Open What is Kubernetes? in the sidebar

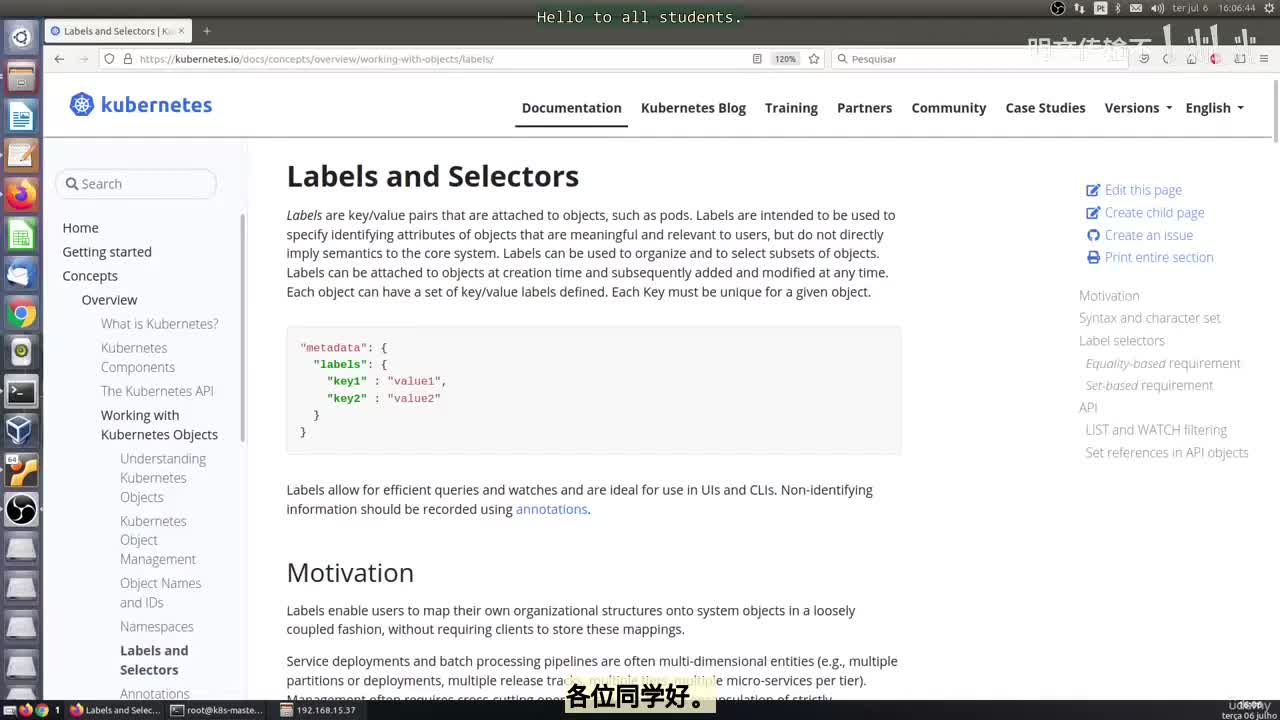[x=160, y=324]
